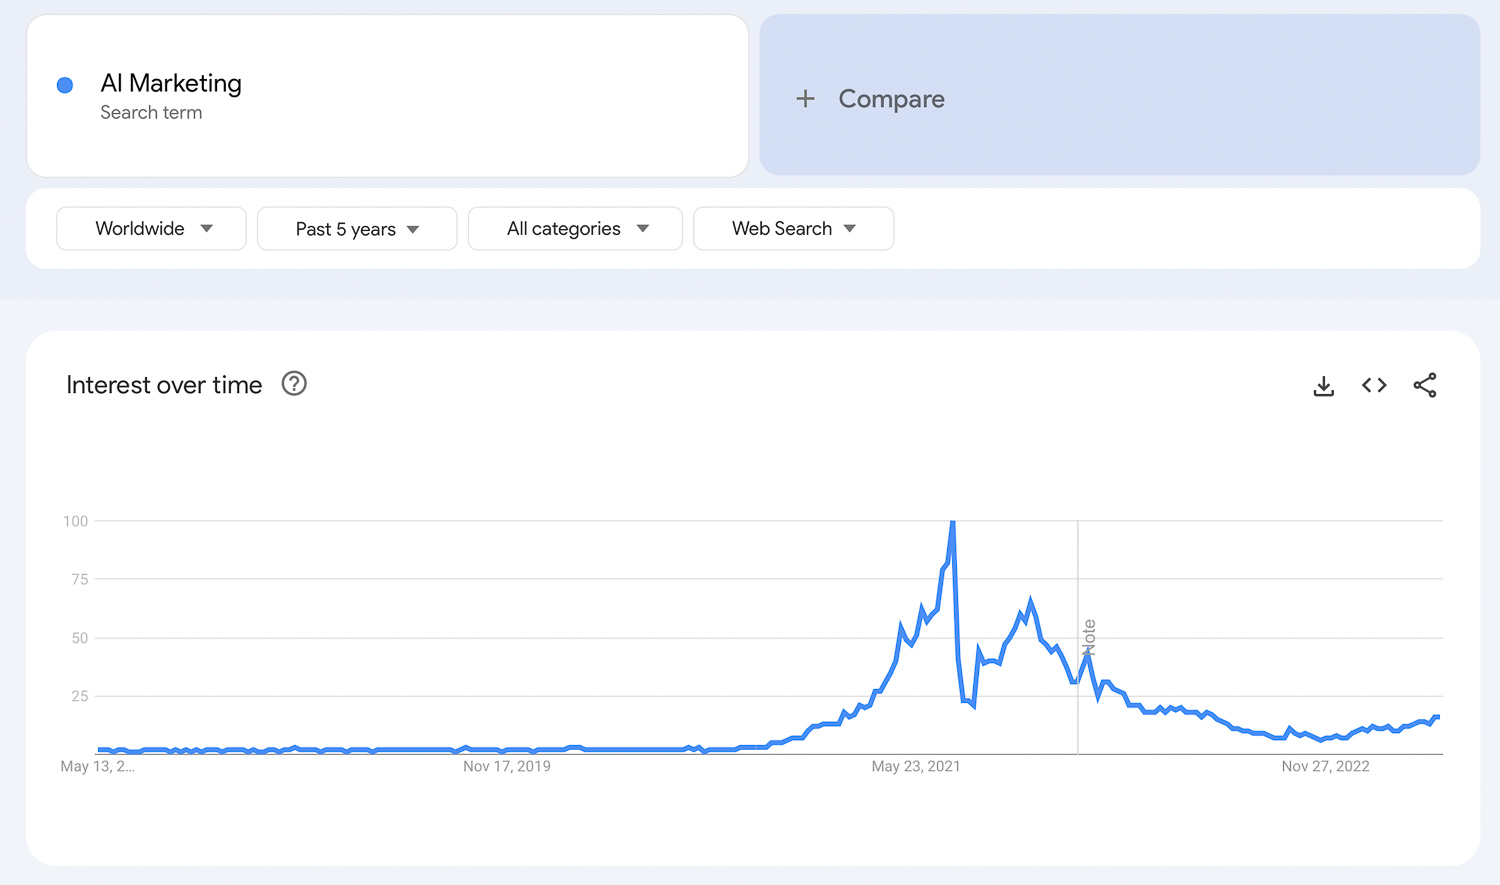Open the All categories dropdown
The height and width of the screenshot is (885, 1500).
click(x=575, y=229)
